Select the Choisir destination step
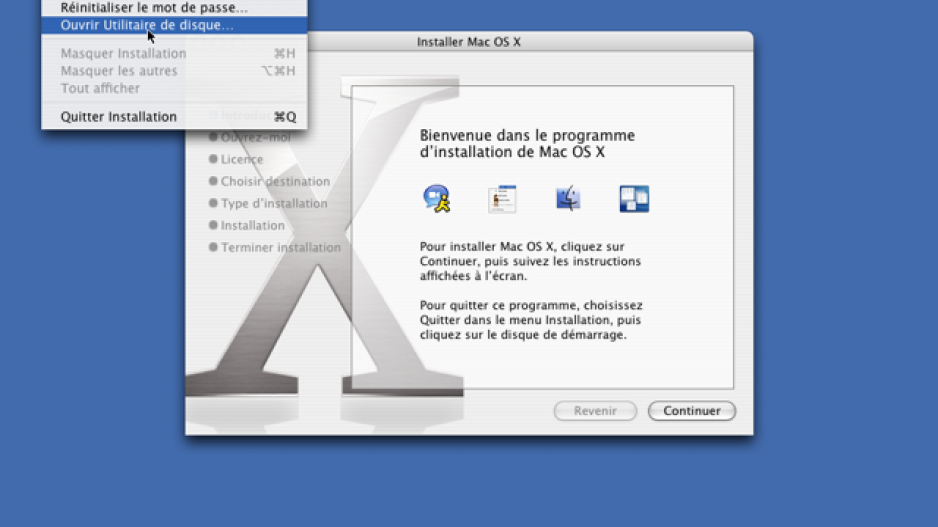 click(269, 181)
